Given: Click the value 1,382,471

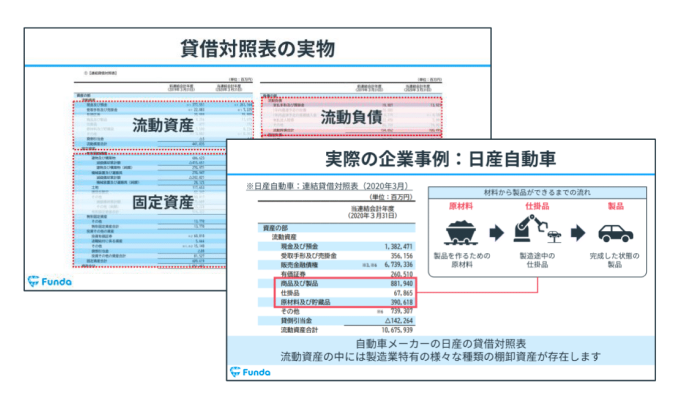Looking at the screenshot, I should click(x=398, y=247).
